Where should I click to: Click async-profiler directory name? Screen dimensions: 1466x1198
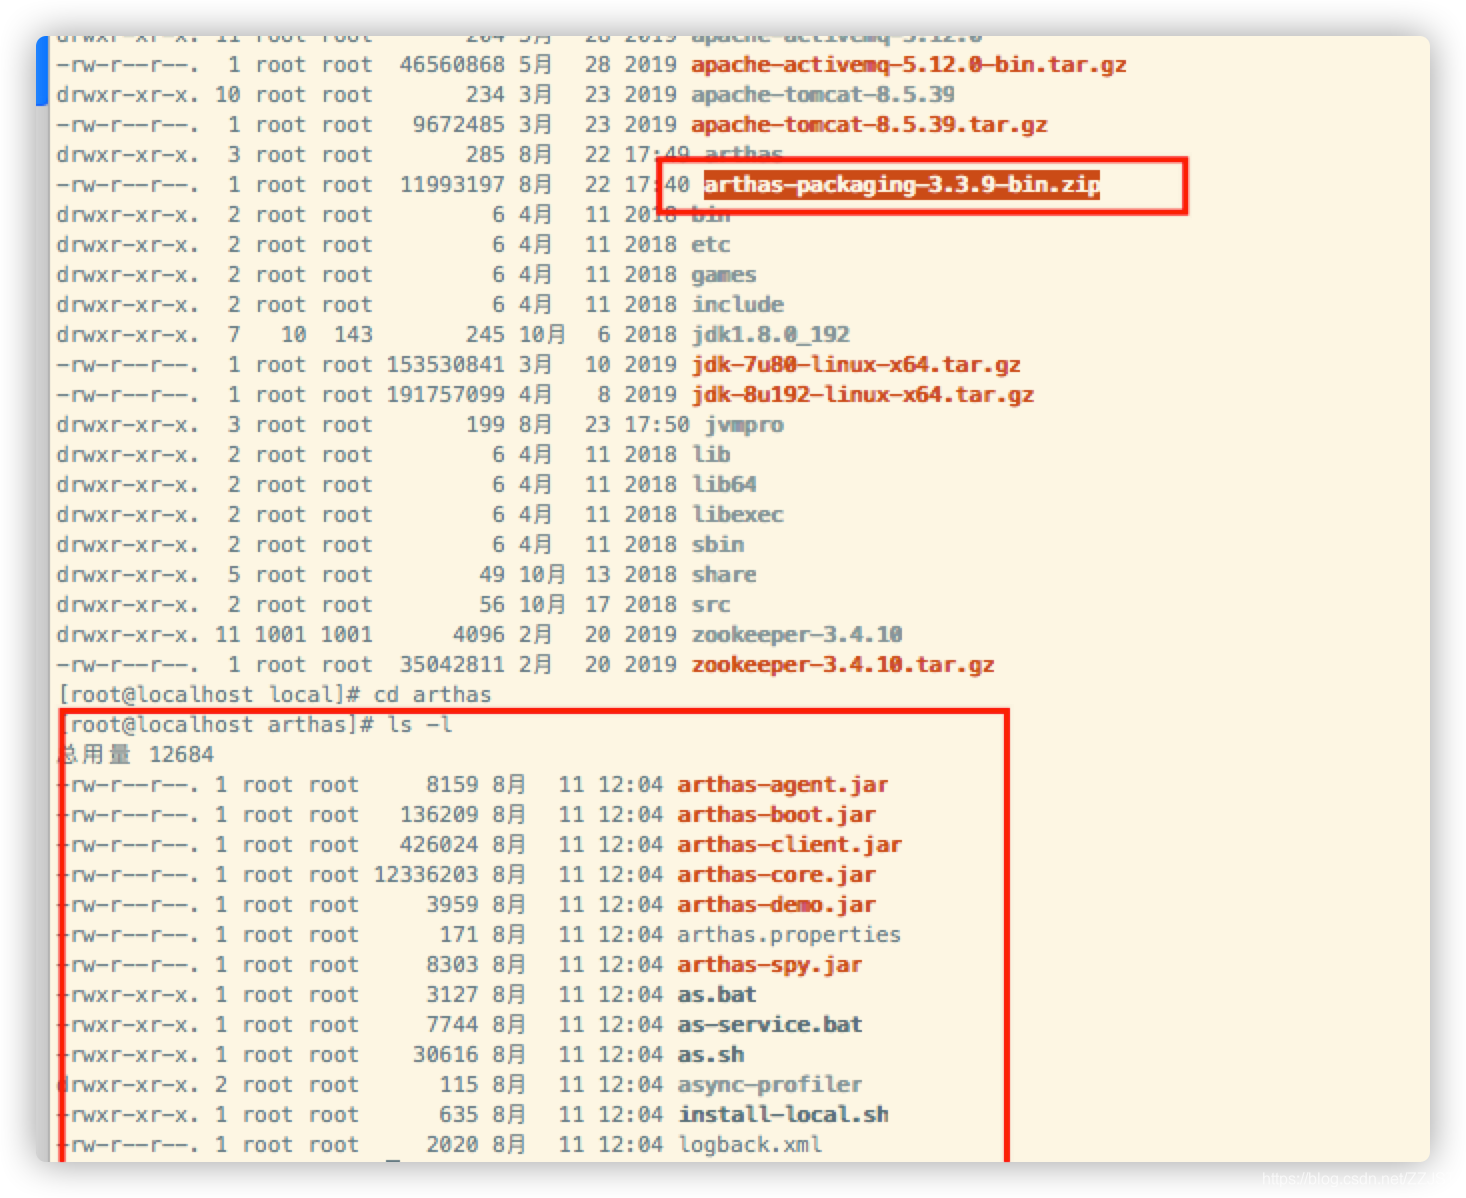click(770, 1085)
